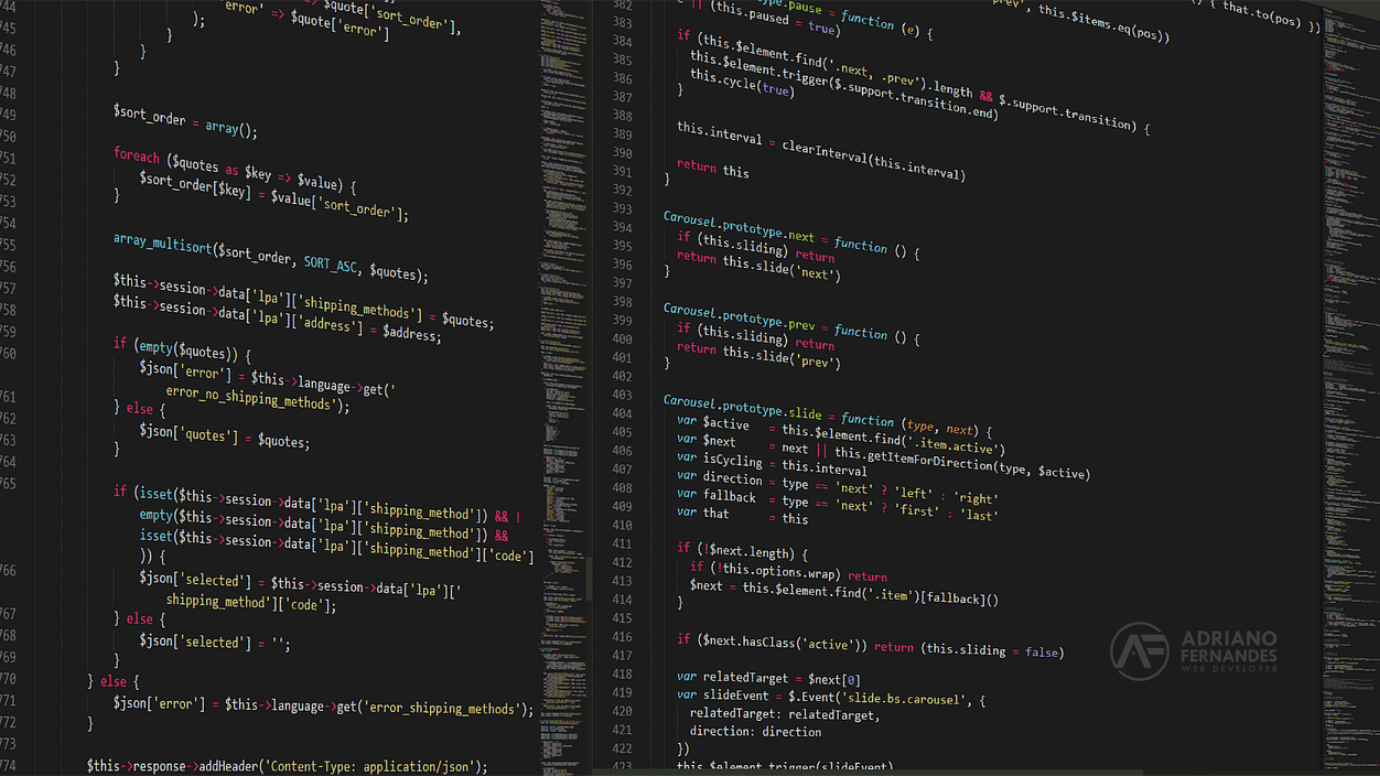Click line number 403 in right gutter
The image size is (1380, 776).
coord(622,394)
